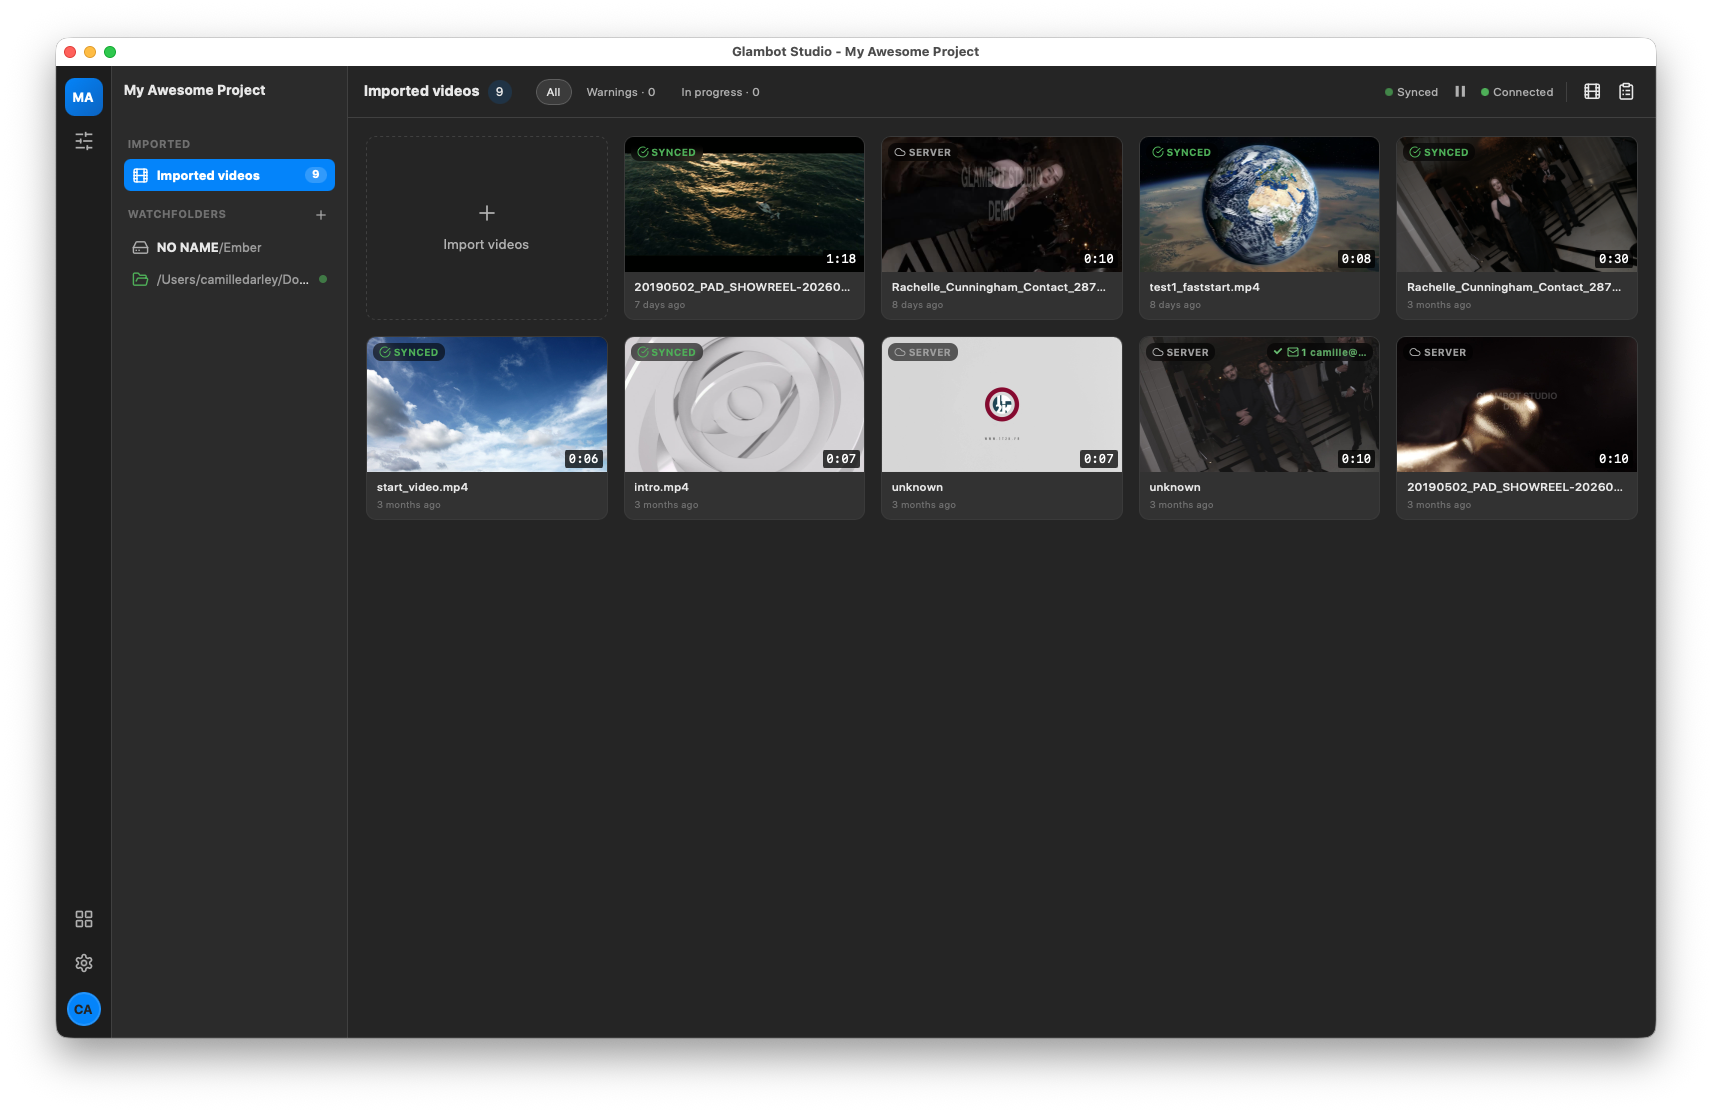Click the 0:08 duration label on Earth video

click(1356, 259)
